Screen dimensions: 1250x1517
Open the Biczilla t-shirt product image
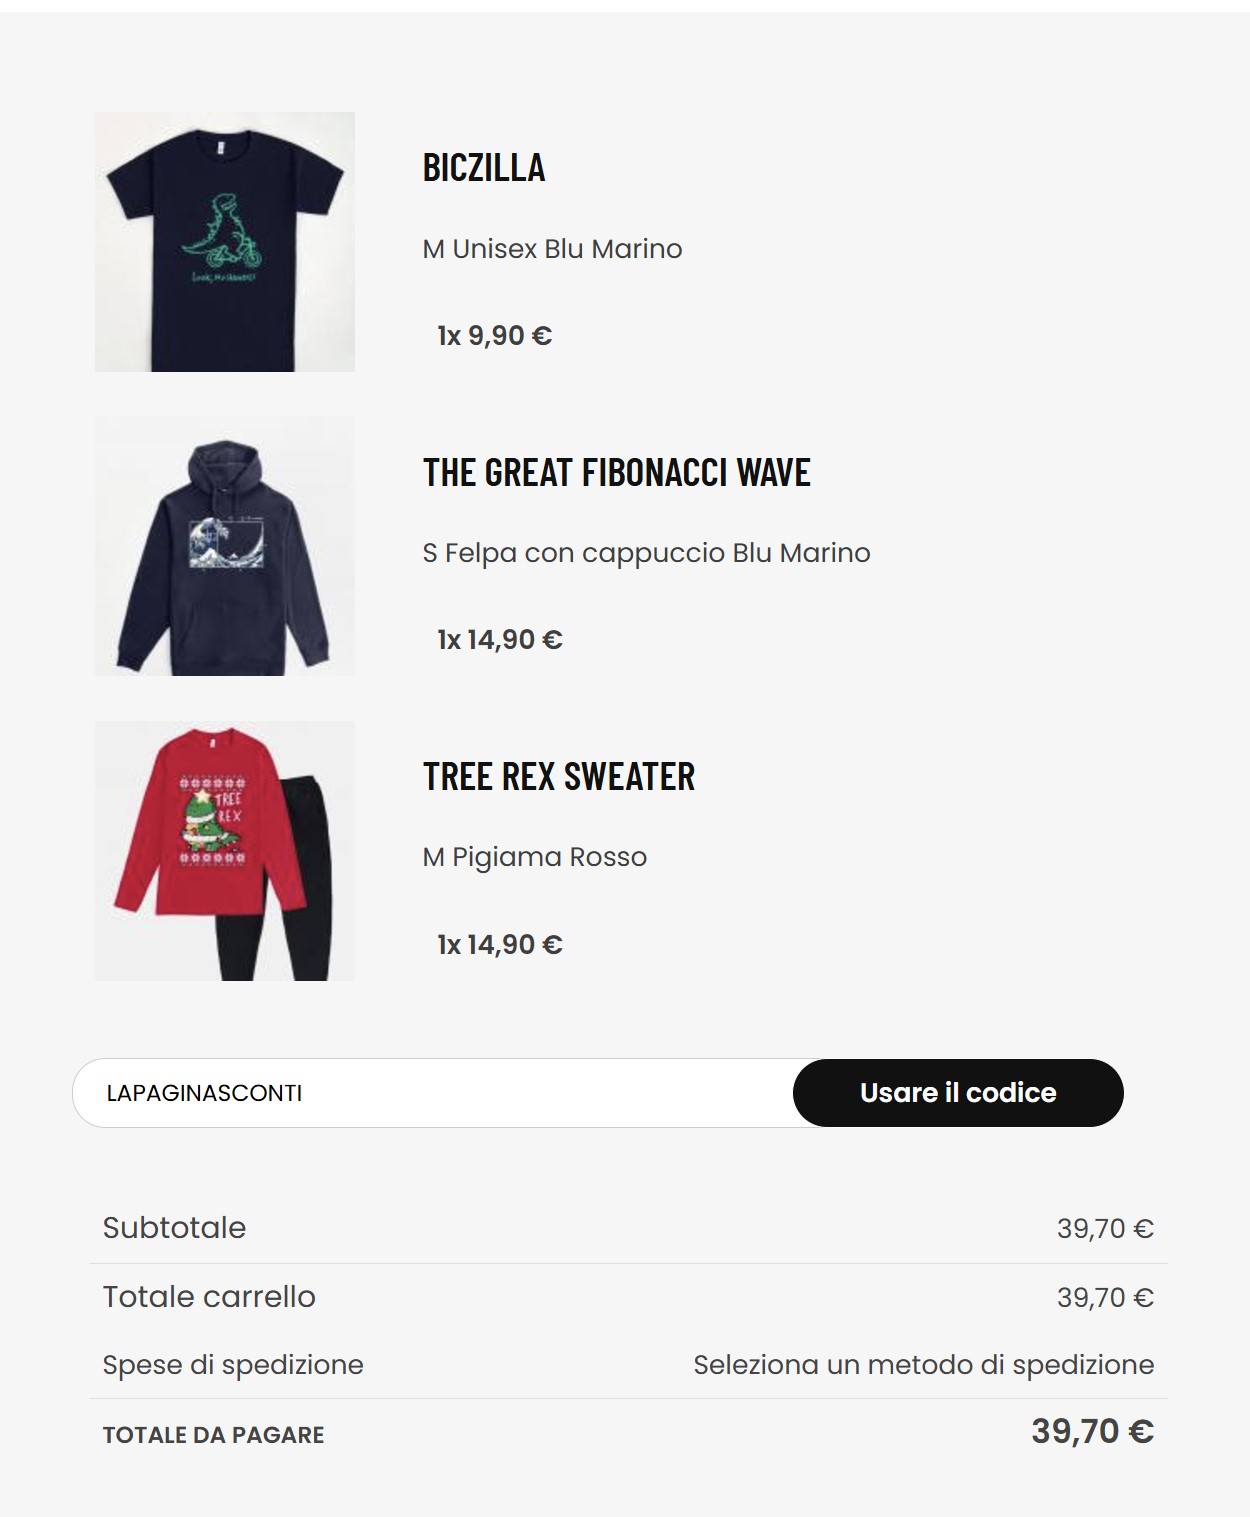click(225, 242)
